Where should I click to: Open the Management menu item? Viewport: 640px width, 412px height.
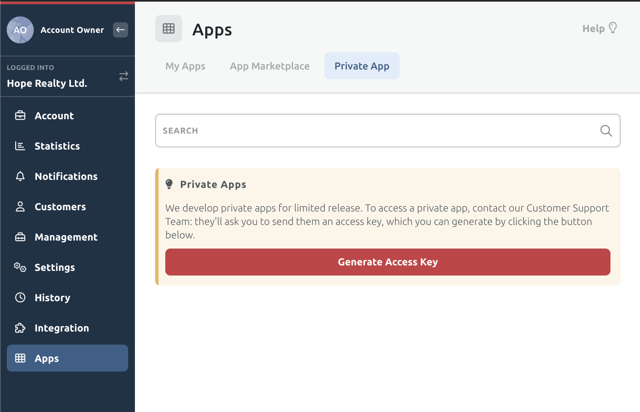point(65,237)
